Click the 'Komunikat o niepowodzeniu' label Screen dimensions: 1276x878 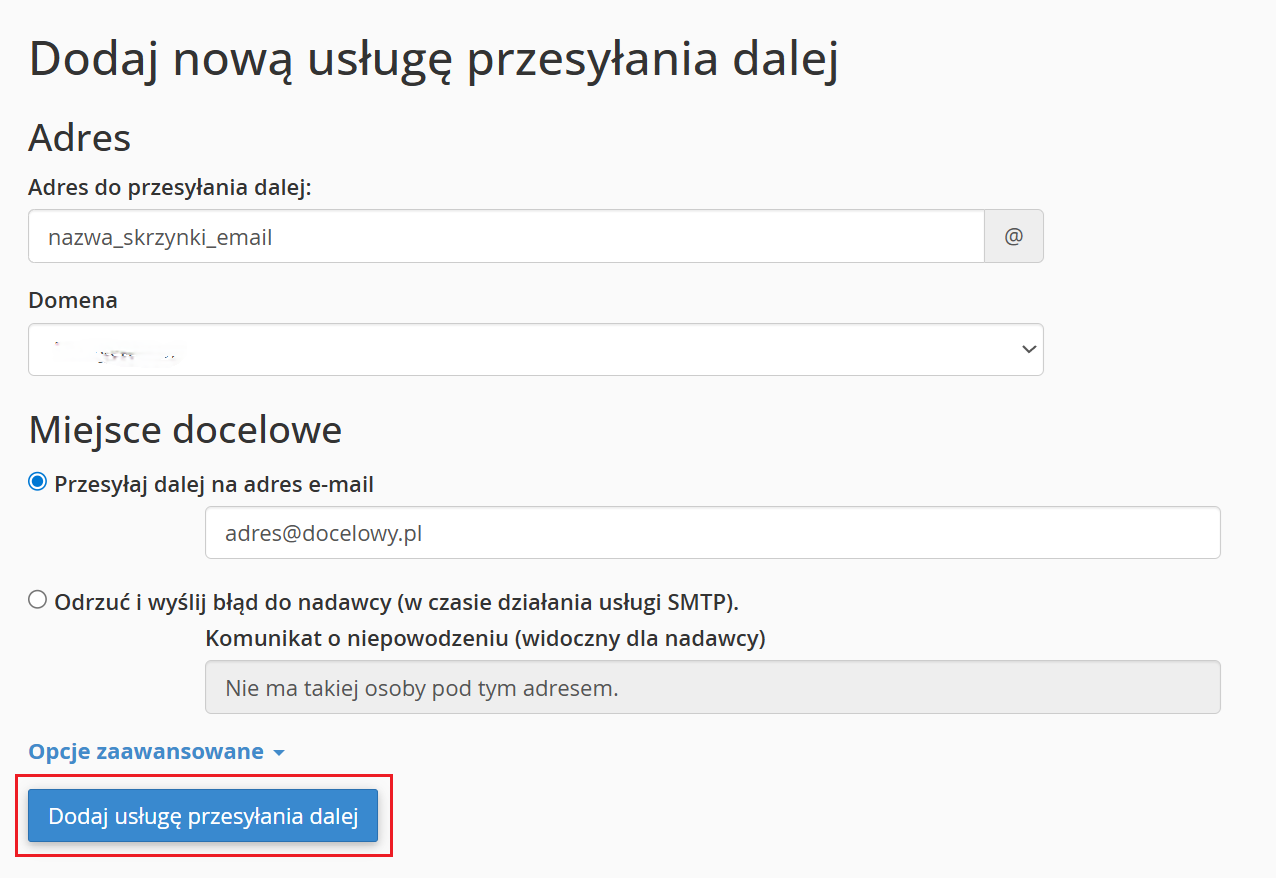point(485,639)
